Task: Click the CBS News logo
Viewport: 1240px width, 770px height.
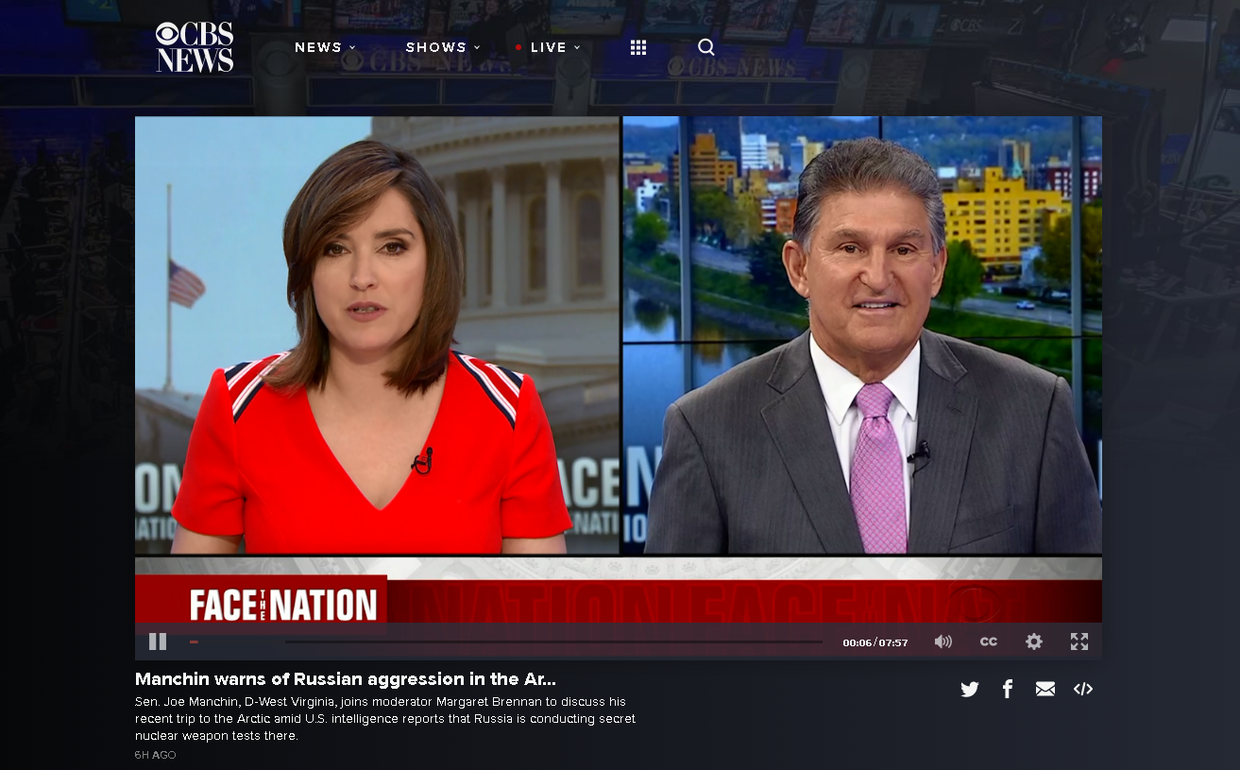Action: coord(194,47)
